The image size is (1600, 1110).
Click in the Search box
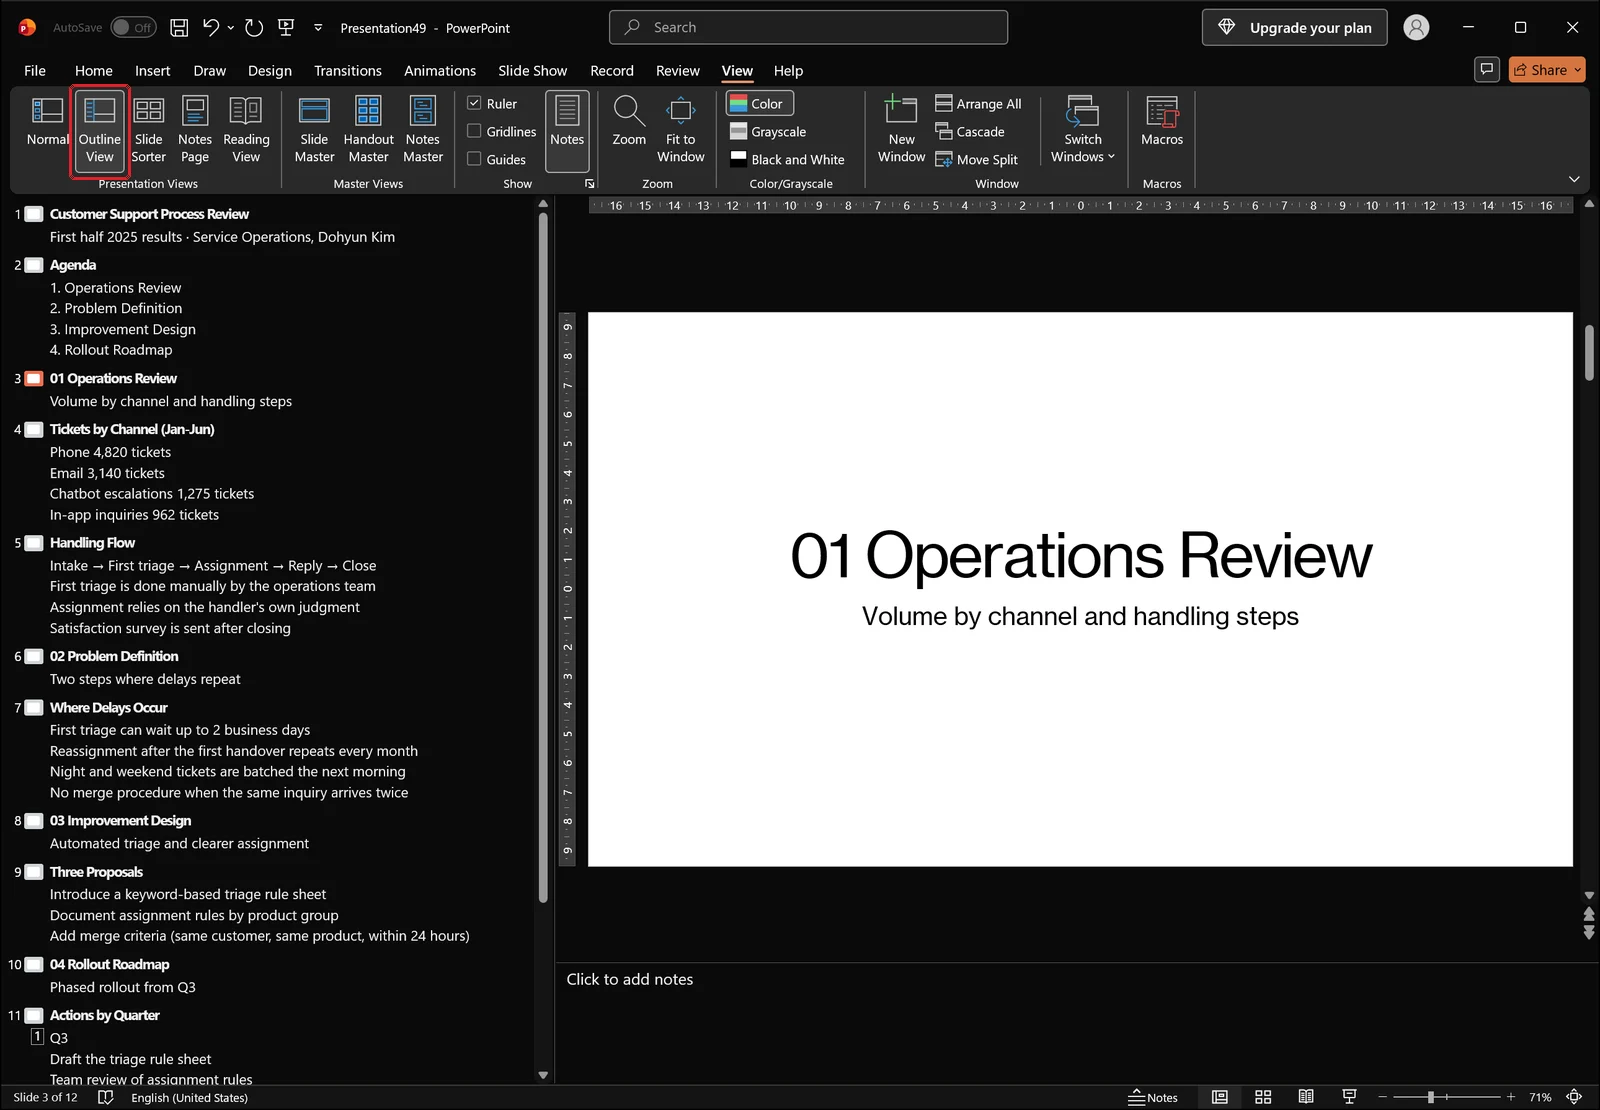point(808,27)
